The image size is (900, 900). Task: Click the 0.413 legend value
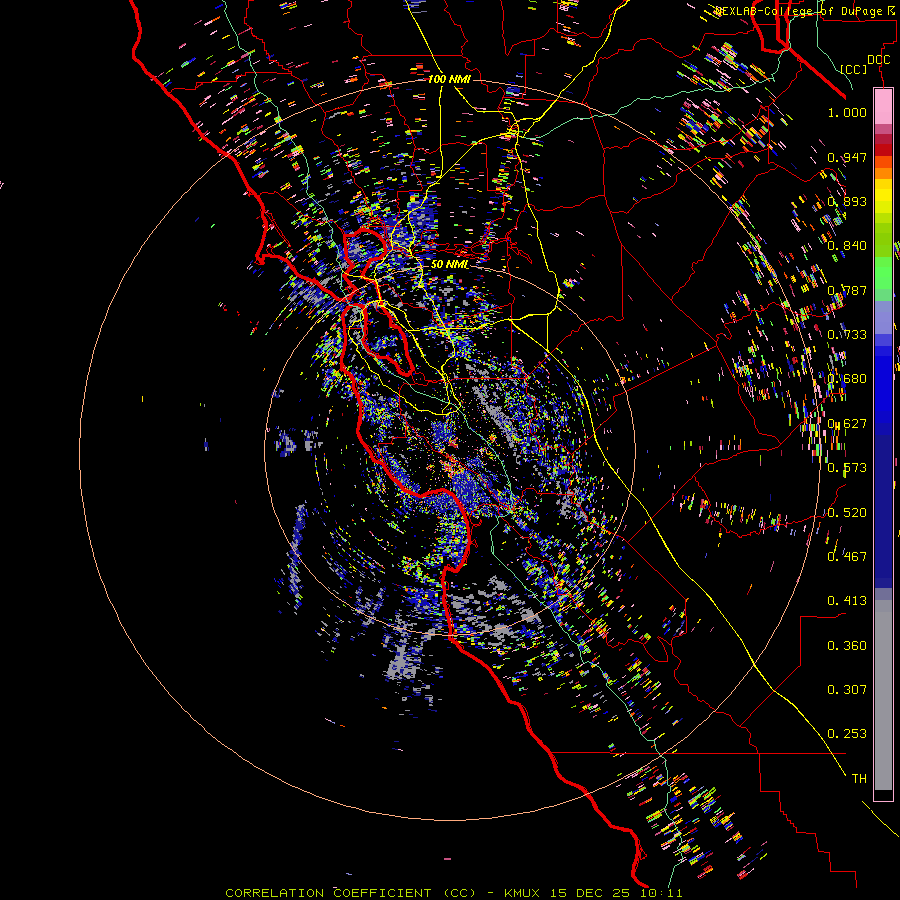[x=847, y=601]
